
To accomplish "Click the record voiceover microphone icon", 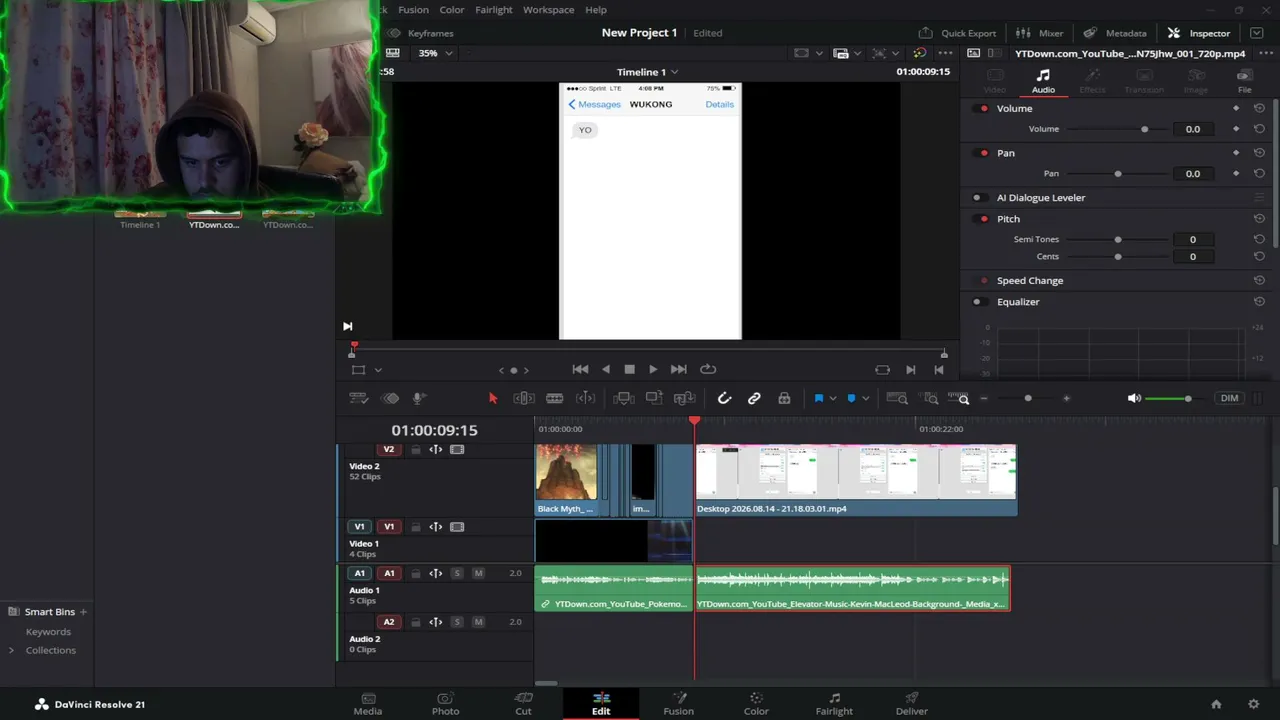I will click(419, 398).
